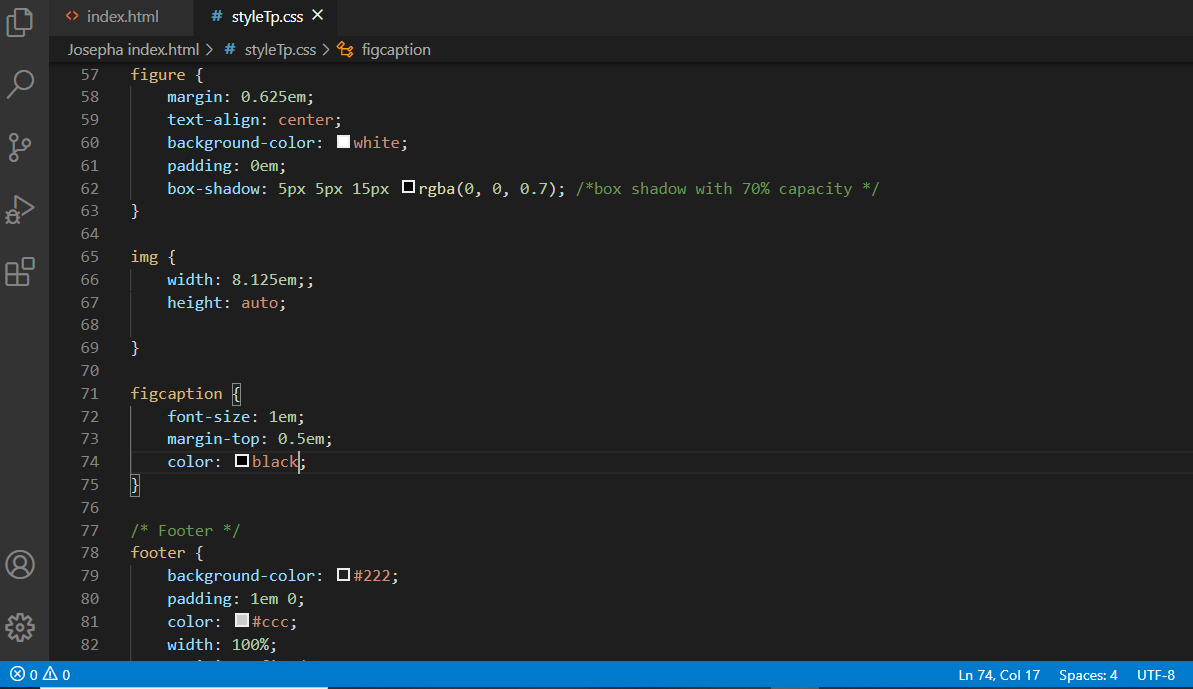Click the breadcrumb chevron before figcaption

tap(326, 49)
